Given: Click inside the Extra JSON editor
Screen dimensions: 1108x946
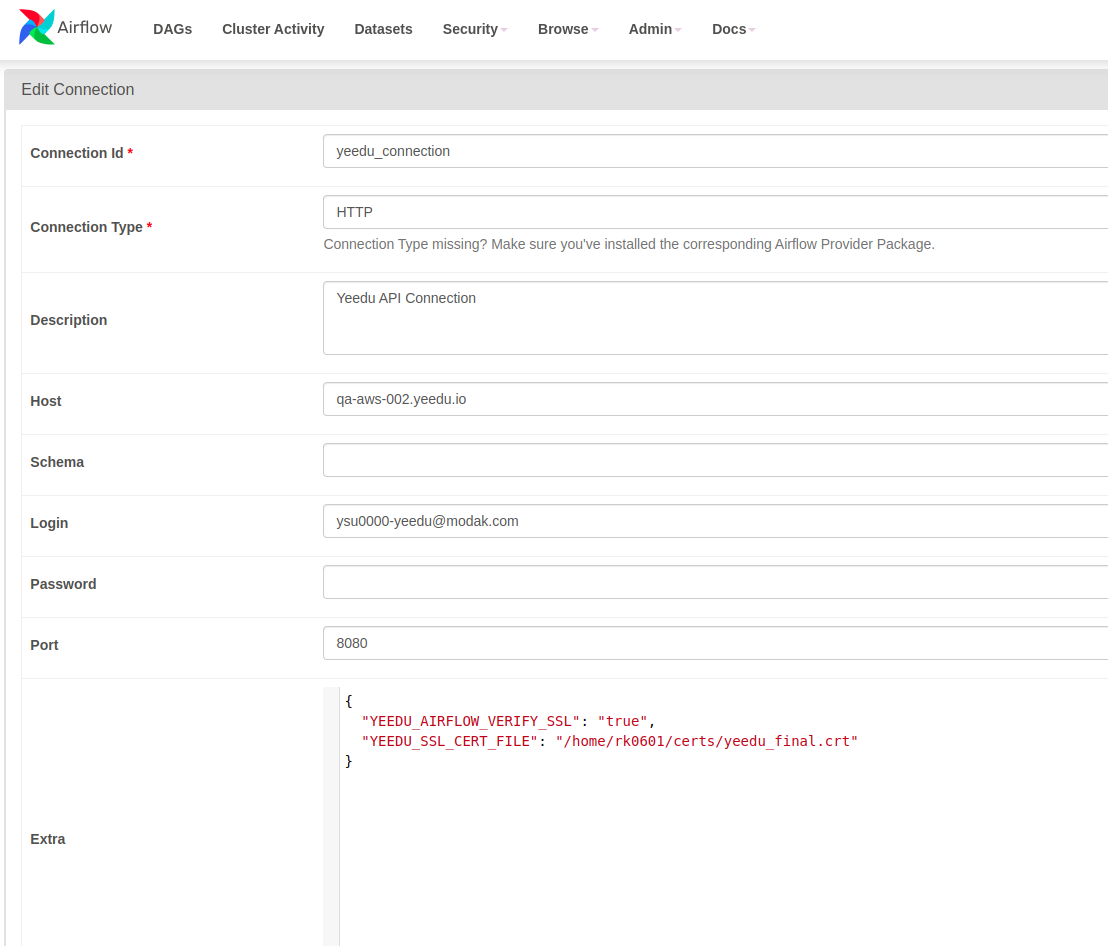Looking at the screenshot, I should coord(715,816).
